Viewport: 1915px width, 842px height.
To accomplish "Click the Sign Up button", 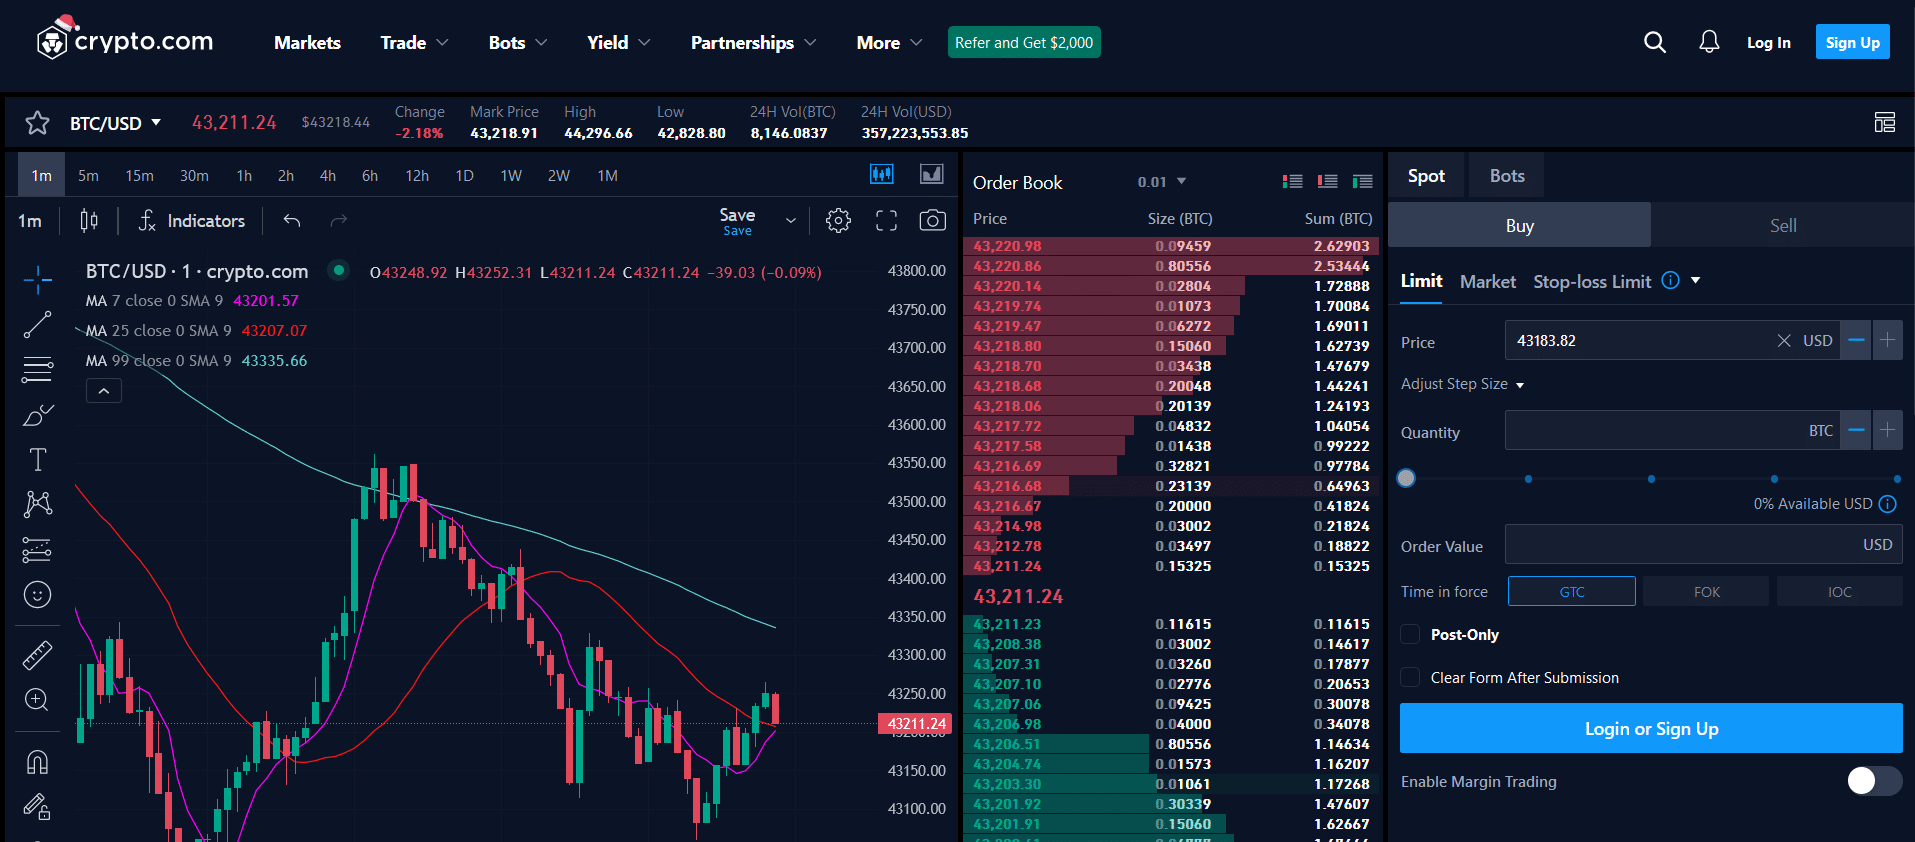I will (1852, 42).
